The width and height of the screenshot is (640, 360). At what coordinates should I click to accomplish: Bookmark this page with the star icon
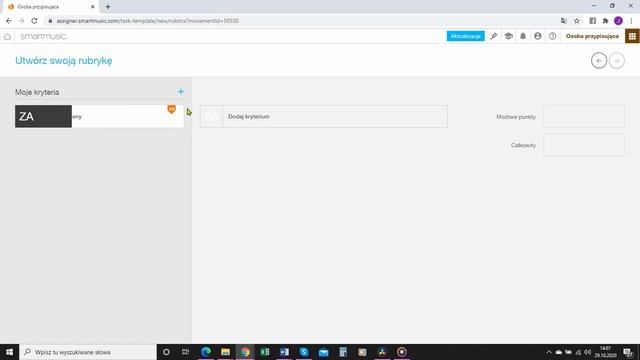(x=577, y=21)
